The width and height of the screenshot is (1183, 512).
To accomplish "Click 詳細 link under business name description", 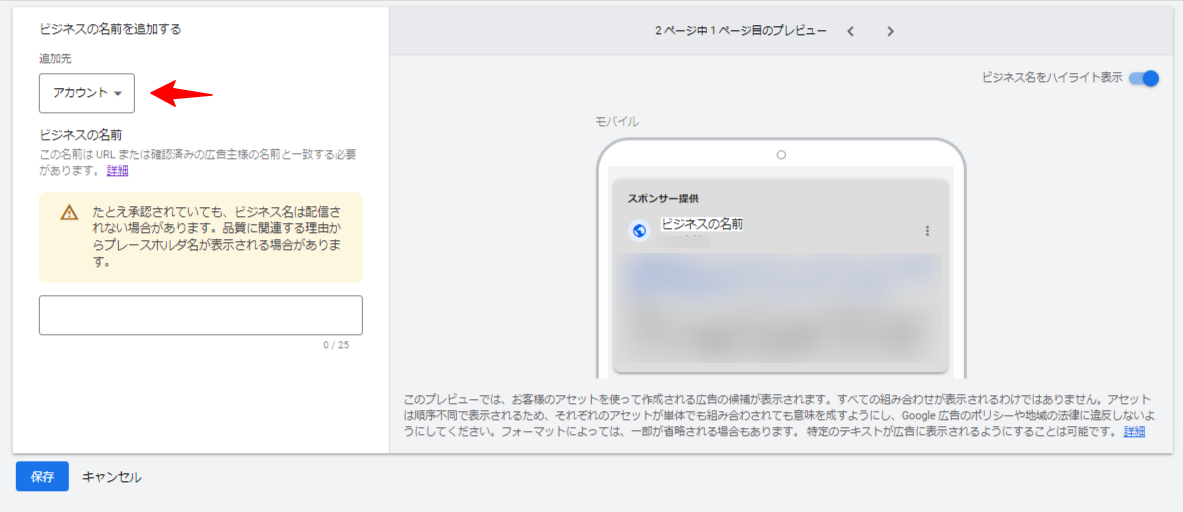I will 118,171.
